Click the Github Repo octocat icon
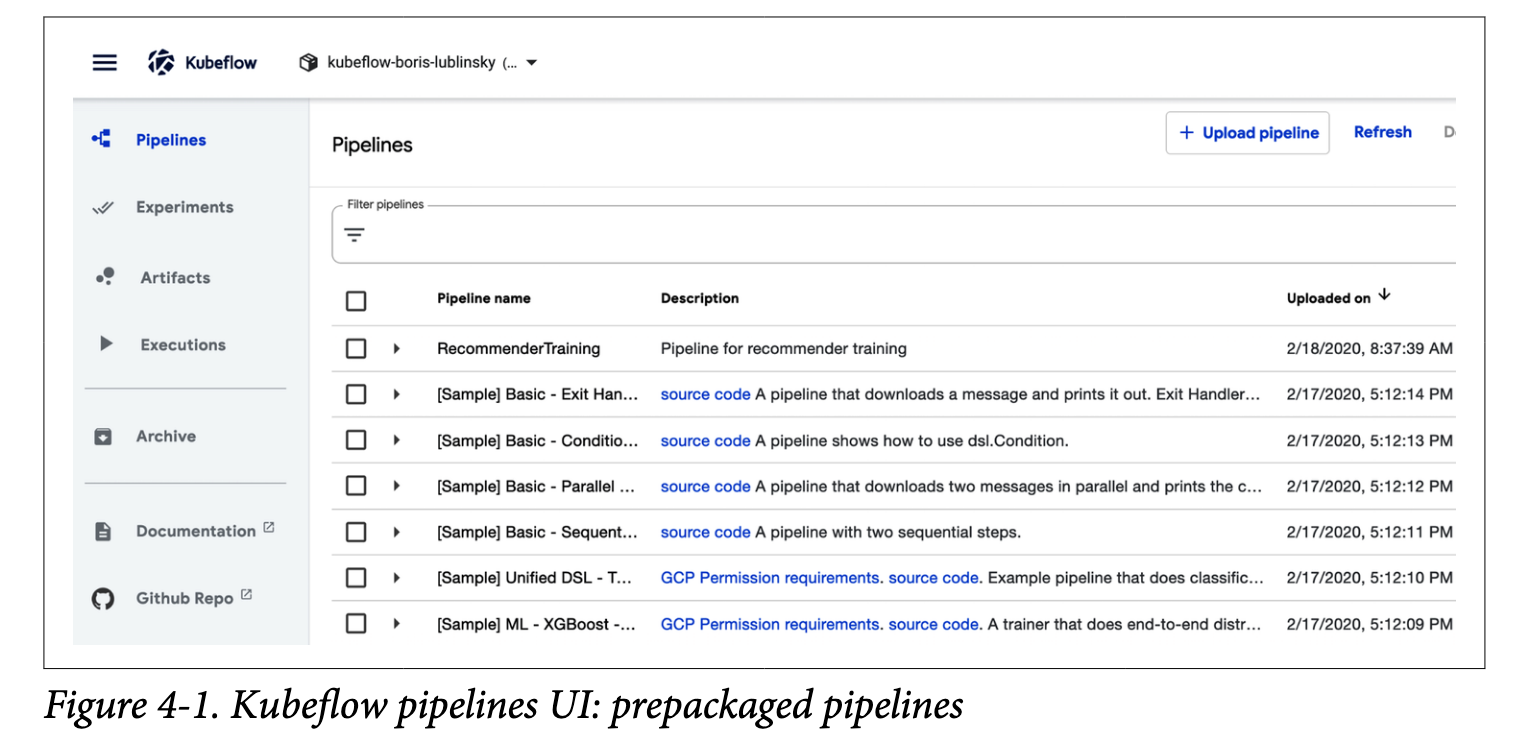This screenshot has width=1525, height=740. (x=103, y=599)
